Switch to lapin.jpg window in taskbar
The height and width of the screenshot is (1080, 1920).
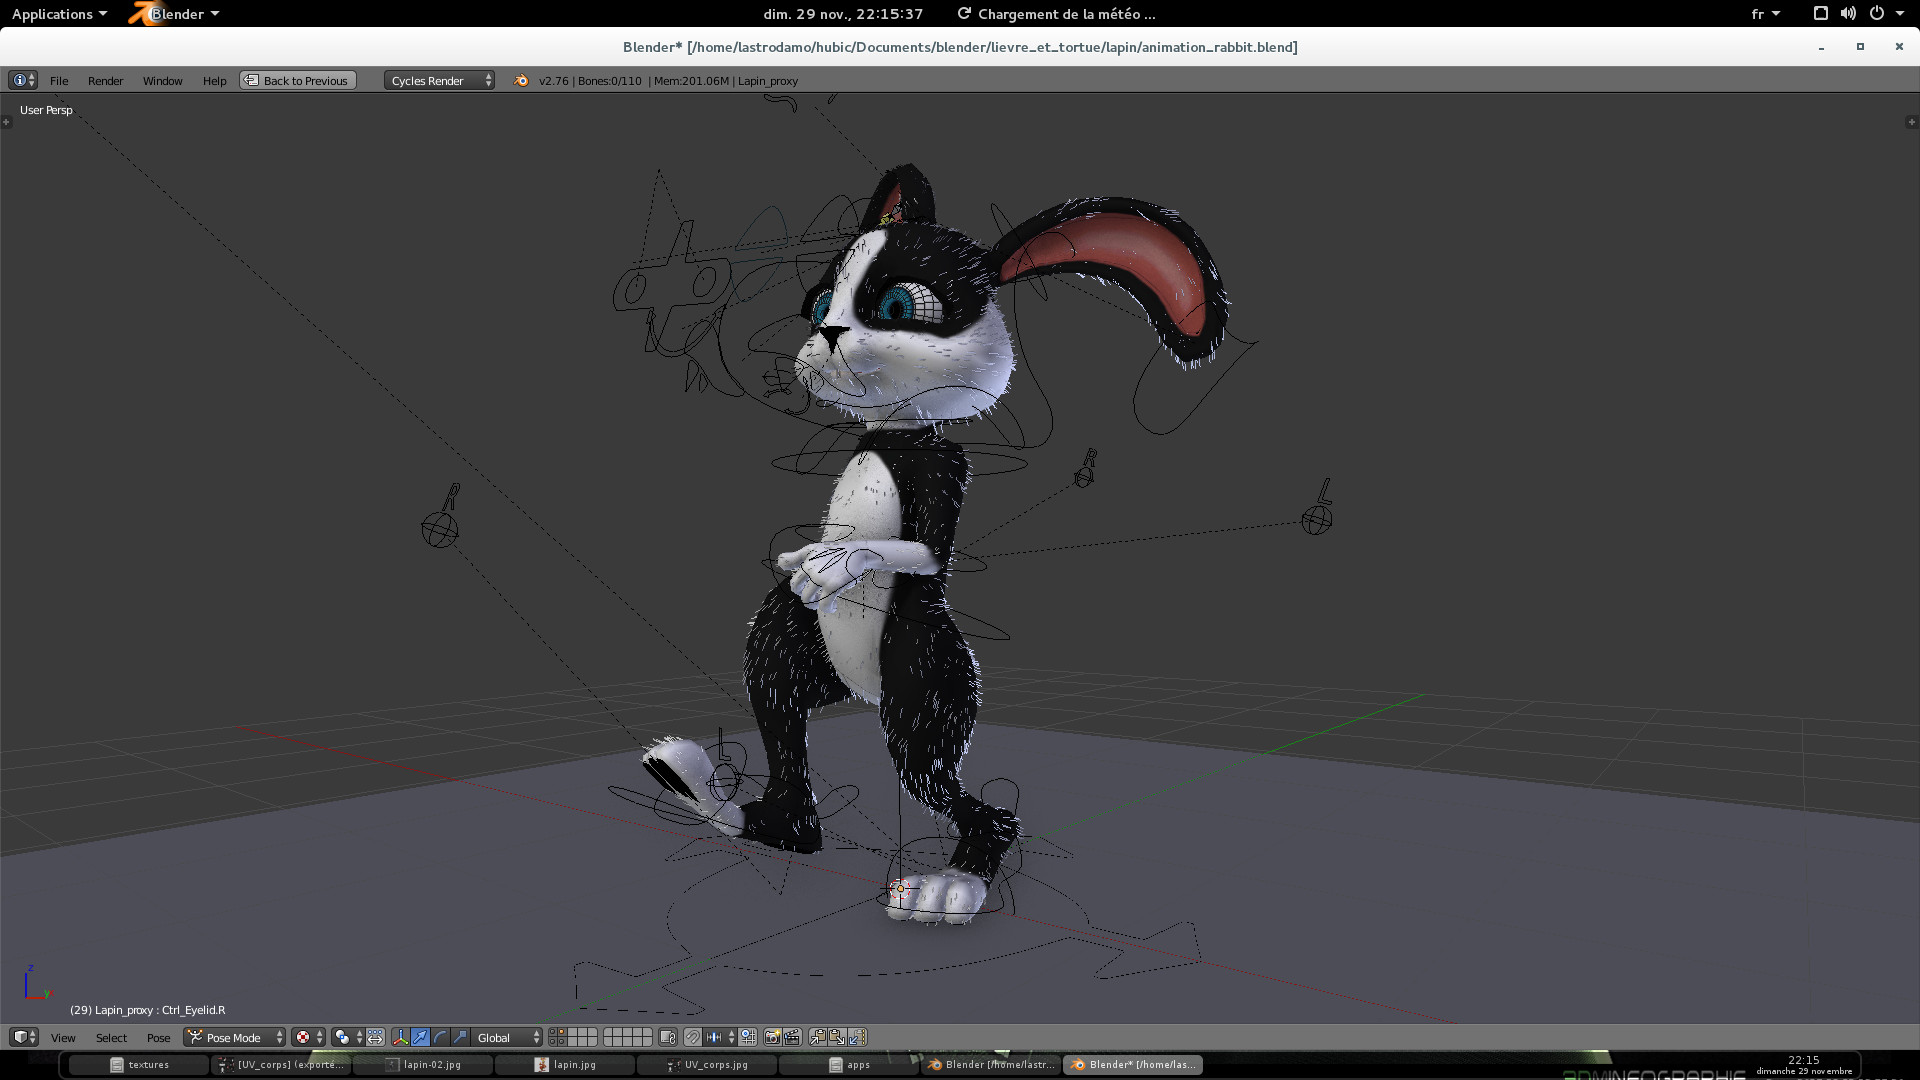[x=565, y=1065]
